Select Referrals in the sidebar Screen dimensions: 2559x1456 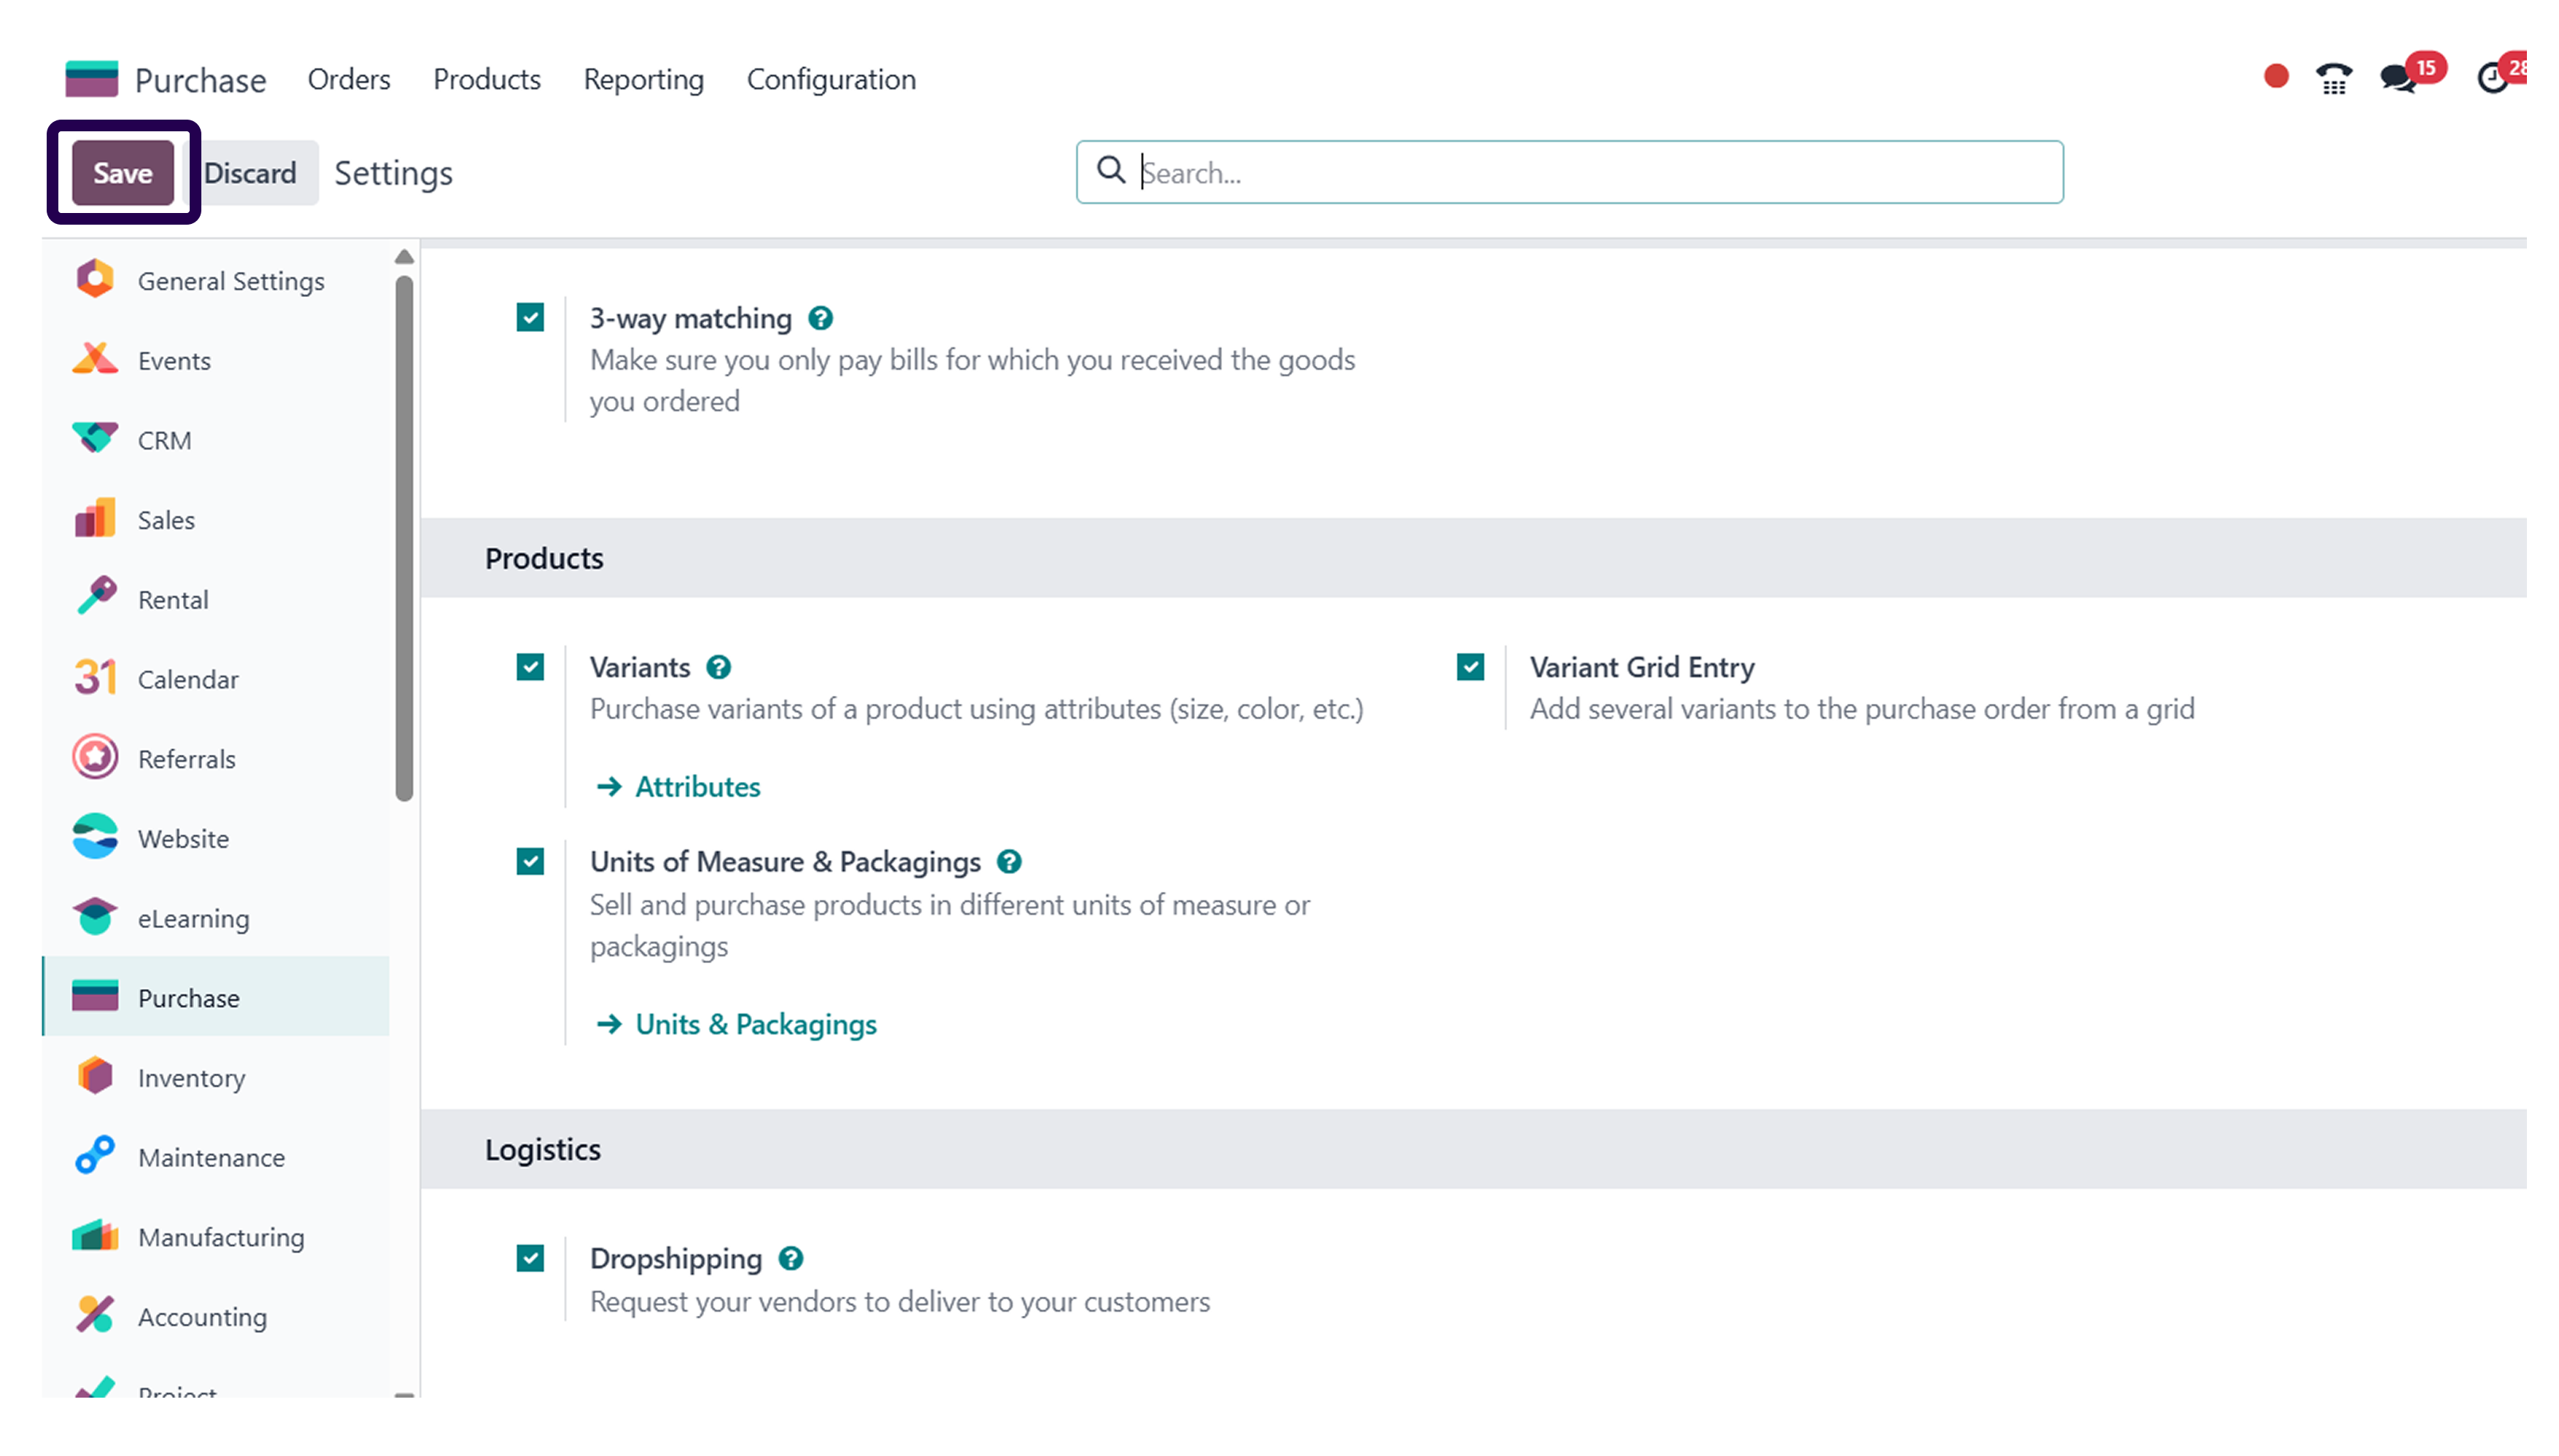[x=216, y=759]
